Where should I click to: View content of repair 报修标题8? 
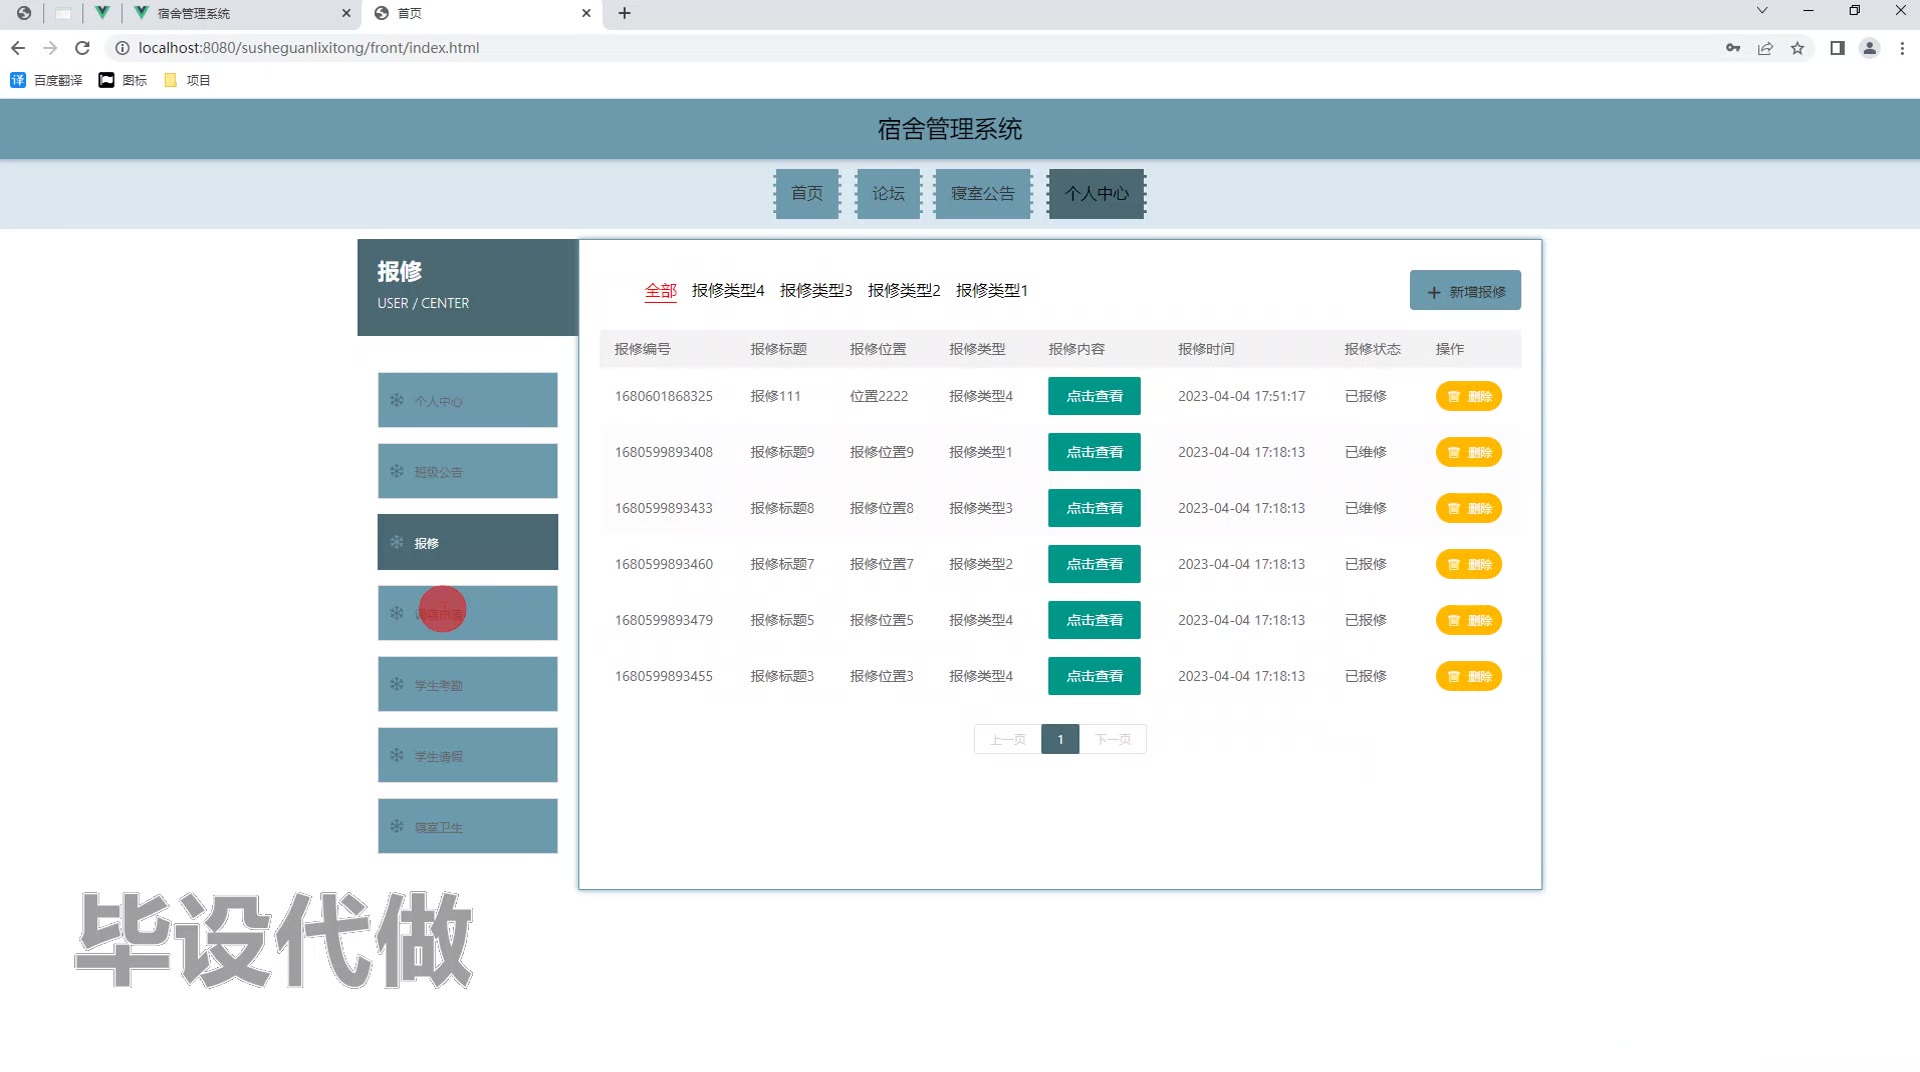click(1094, 508)
